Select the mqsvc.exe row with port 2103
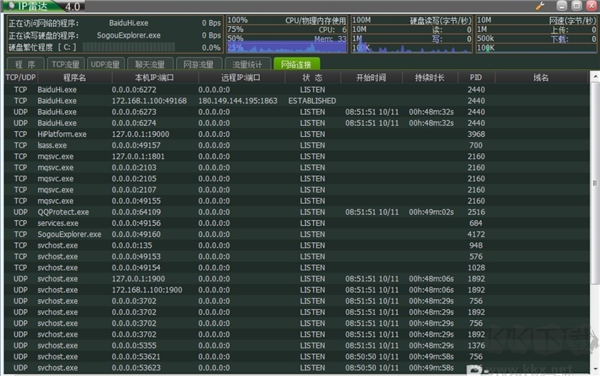Image resolution: width=600 pixels, height=376 pixels. (297, 167)
